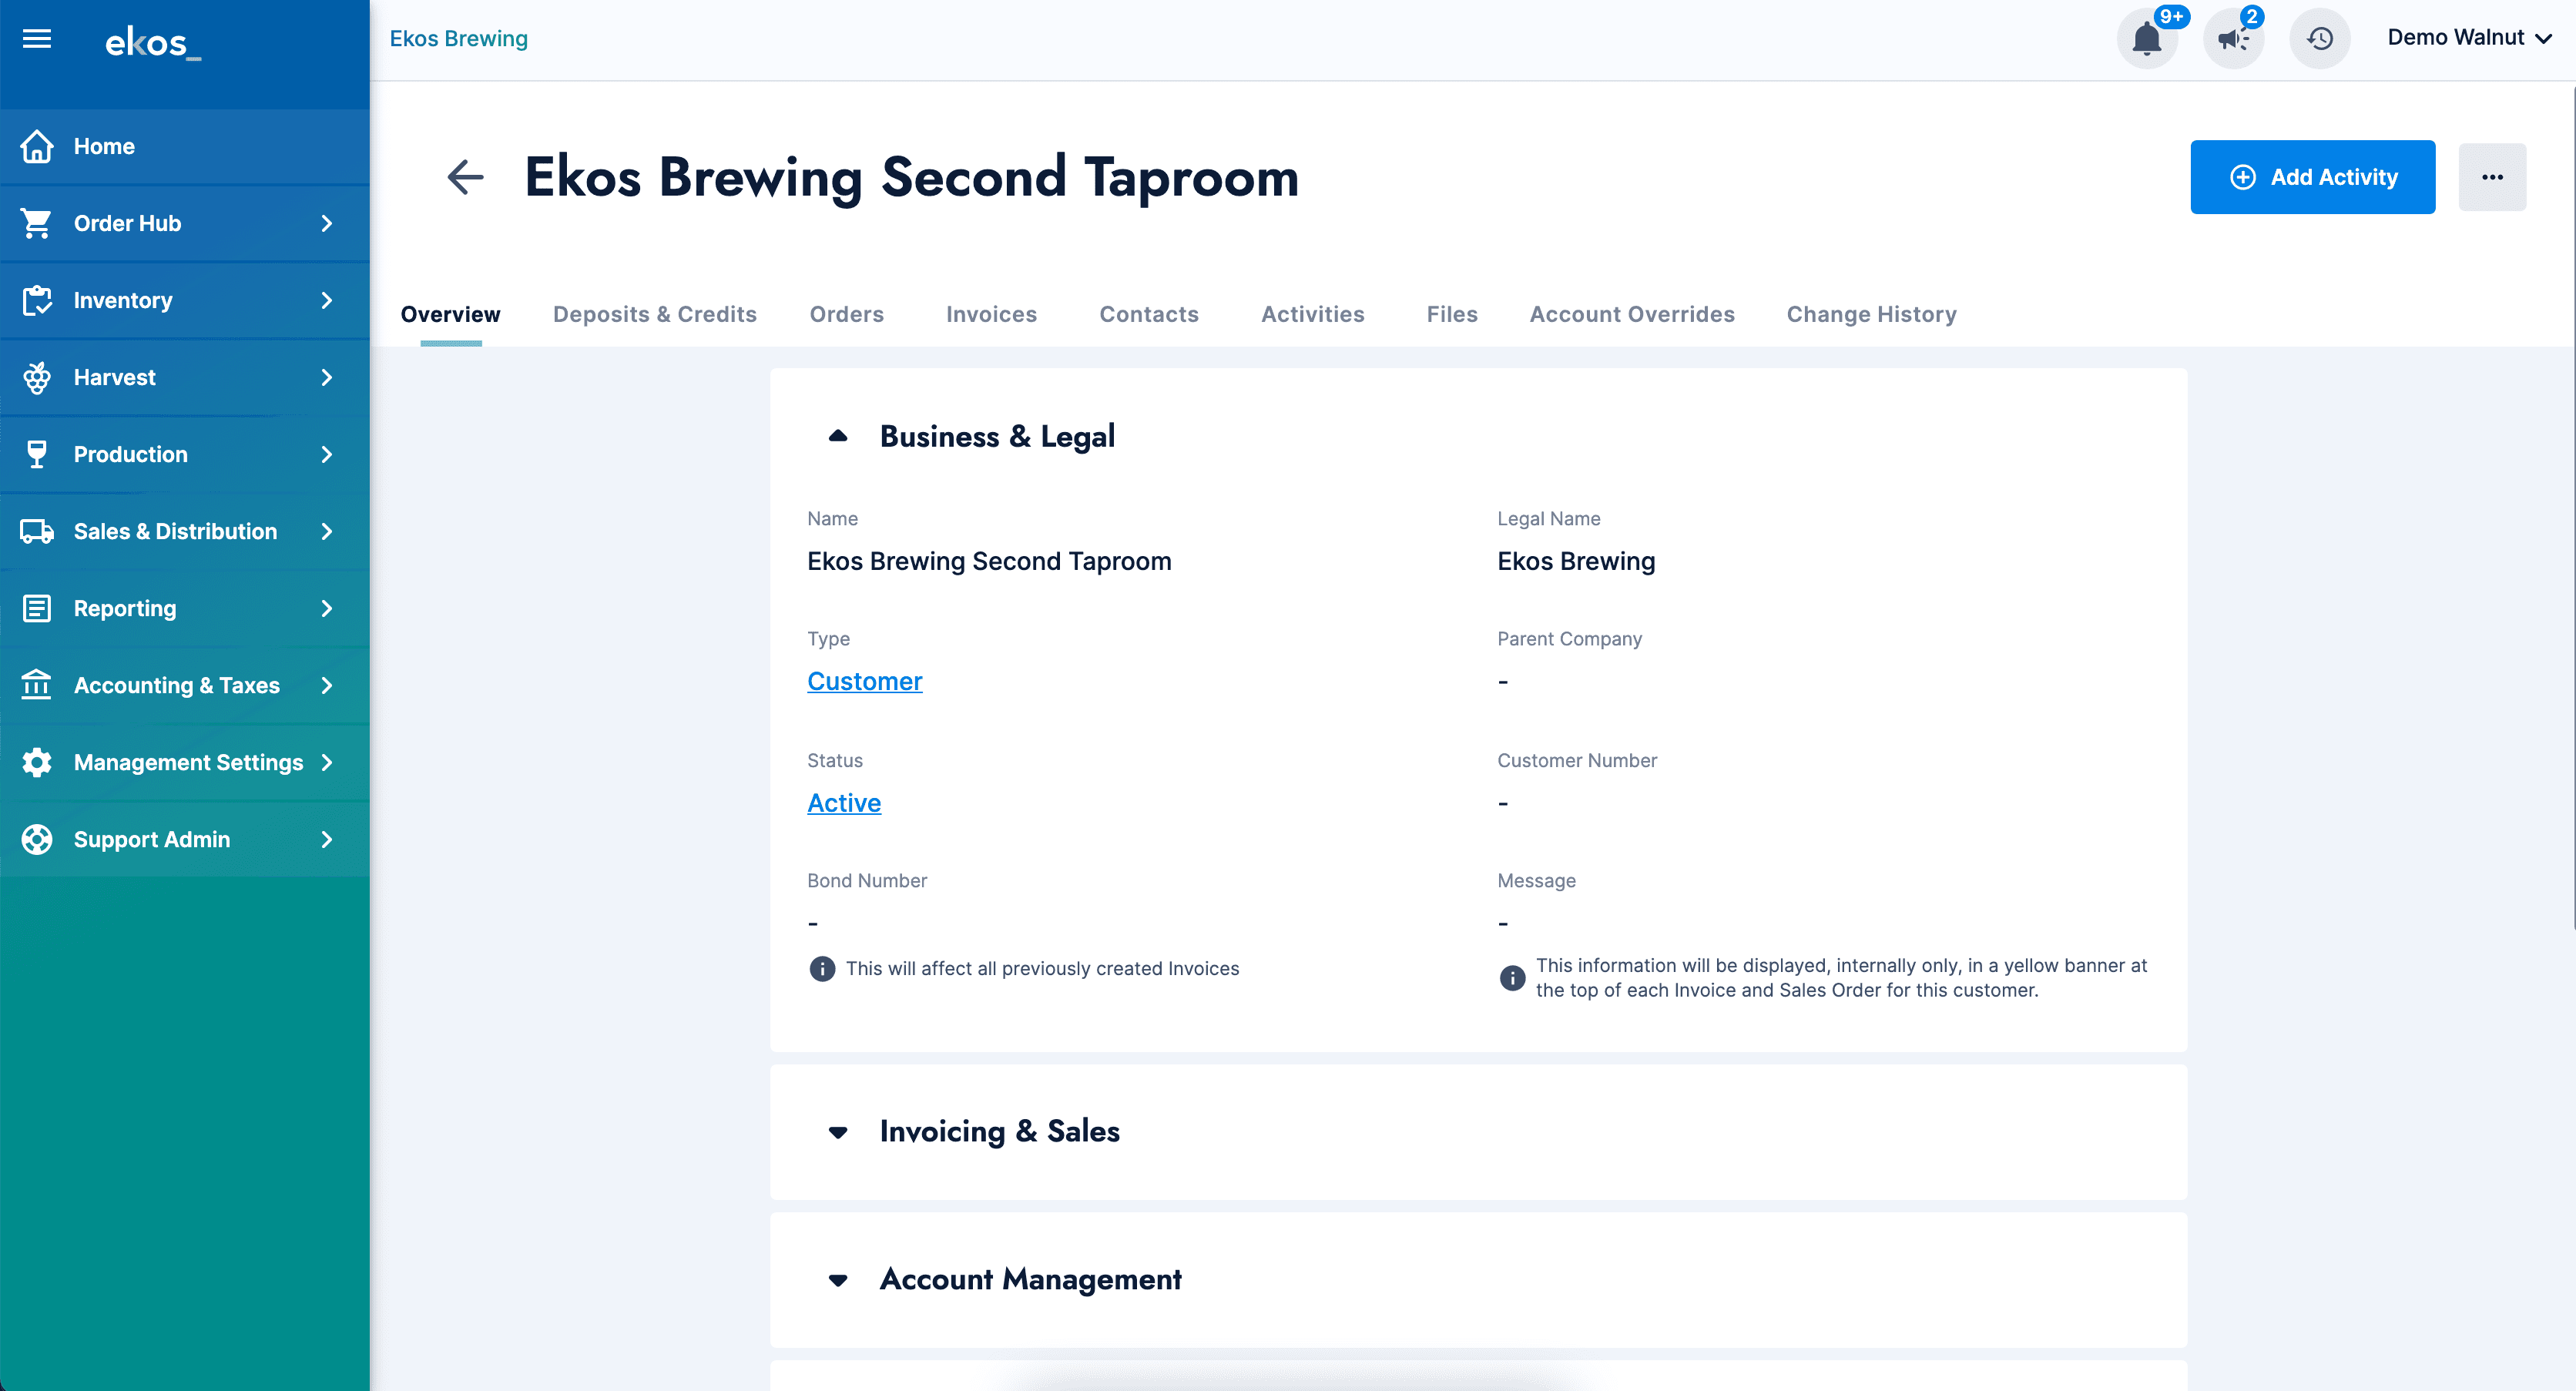
Task: Expand the Account Management section
Action: coord(838,1280)
